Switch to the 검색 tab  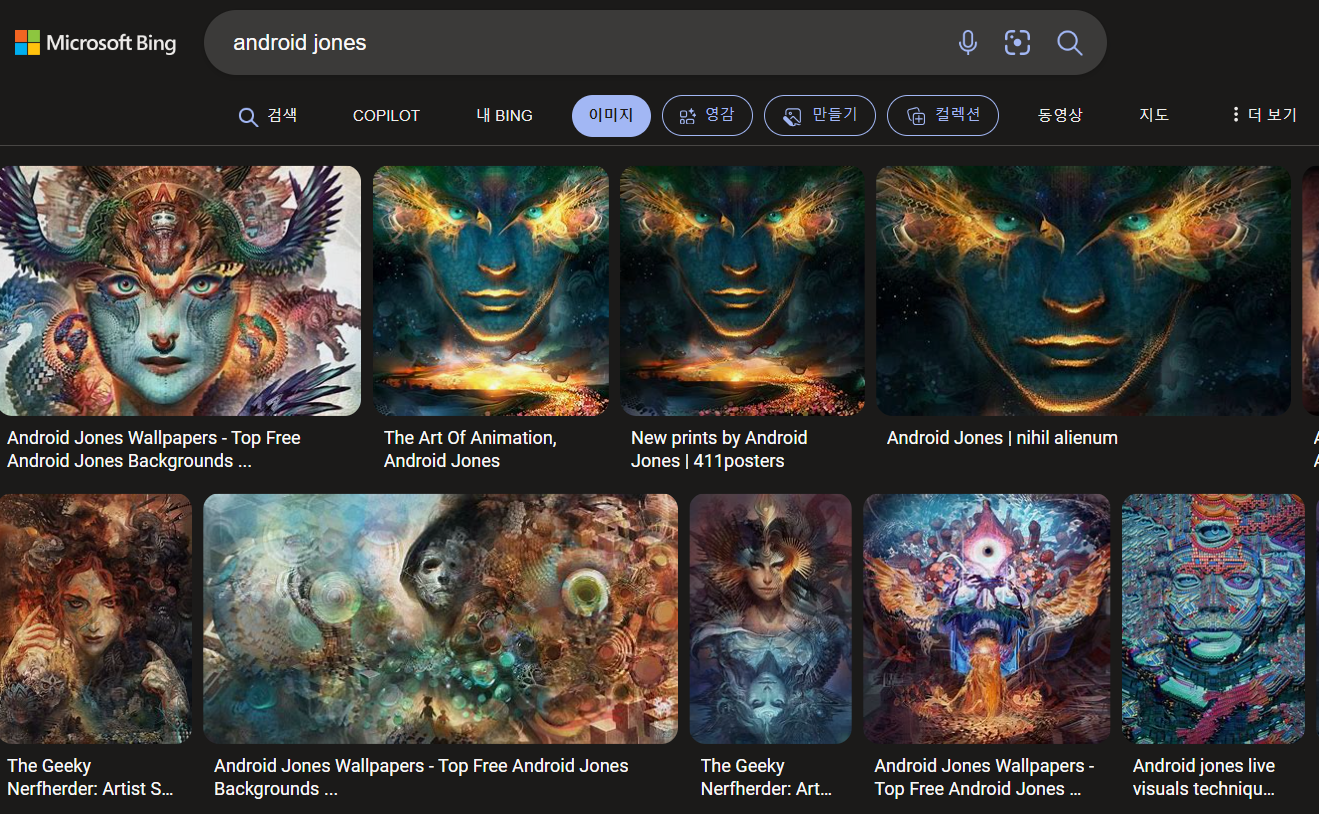(x=268, y=116)
